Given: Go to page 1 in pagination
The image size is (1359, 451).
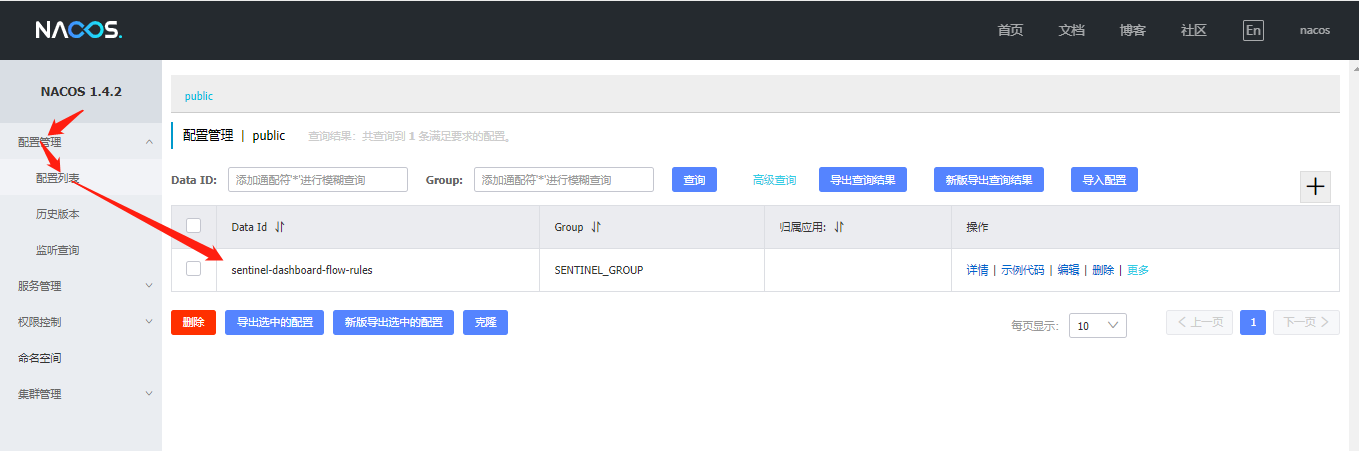Looking at the screenshot, I should [1254, 322].
